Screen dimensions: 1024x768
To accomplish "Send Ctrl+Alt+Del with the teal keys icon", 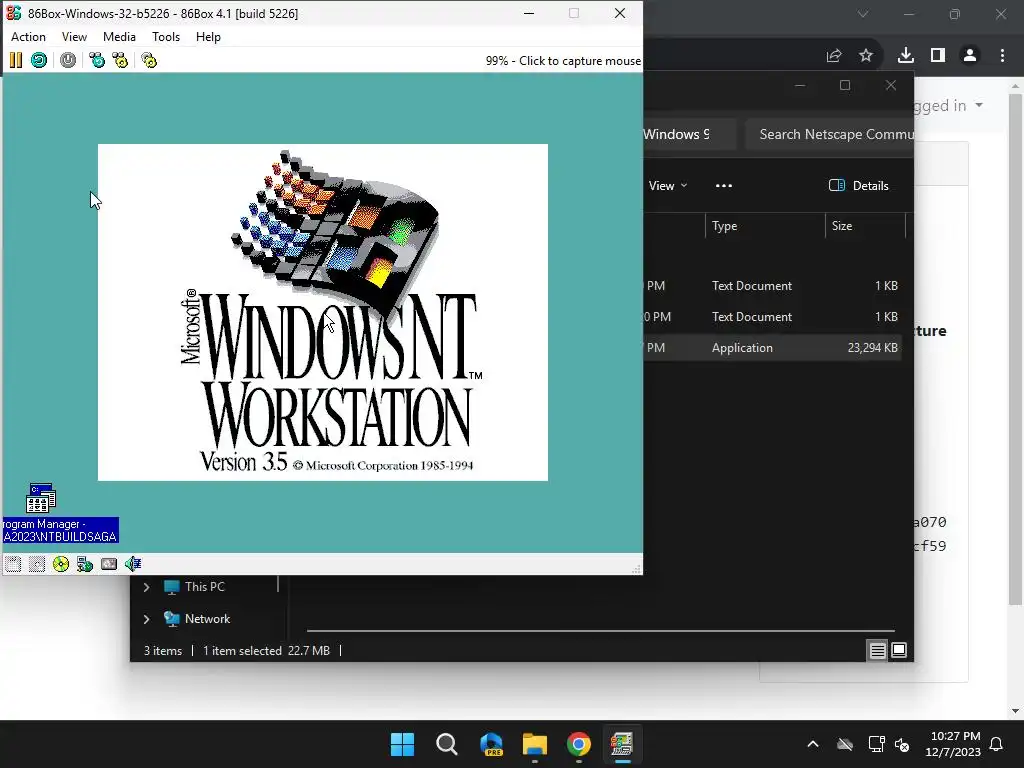I will click(97, 60).
